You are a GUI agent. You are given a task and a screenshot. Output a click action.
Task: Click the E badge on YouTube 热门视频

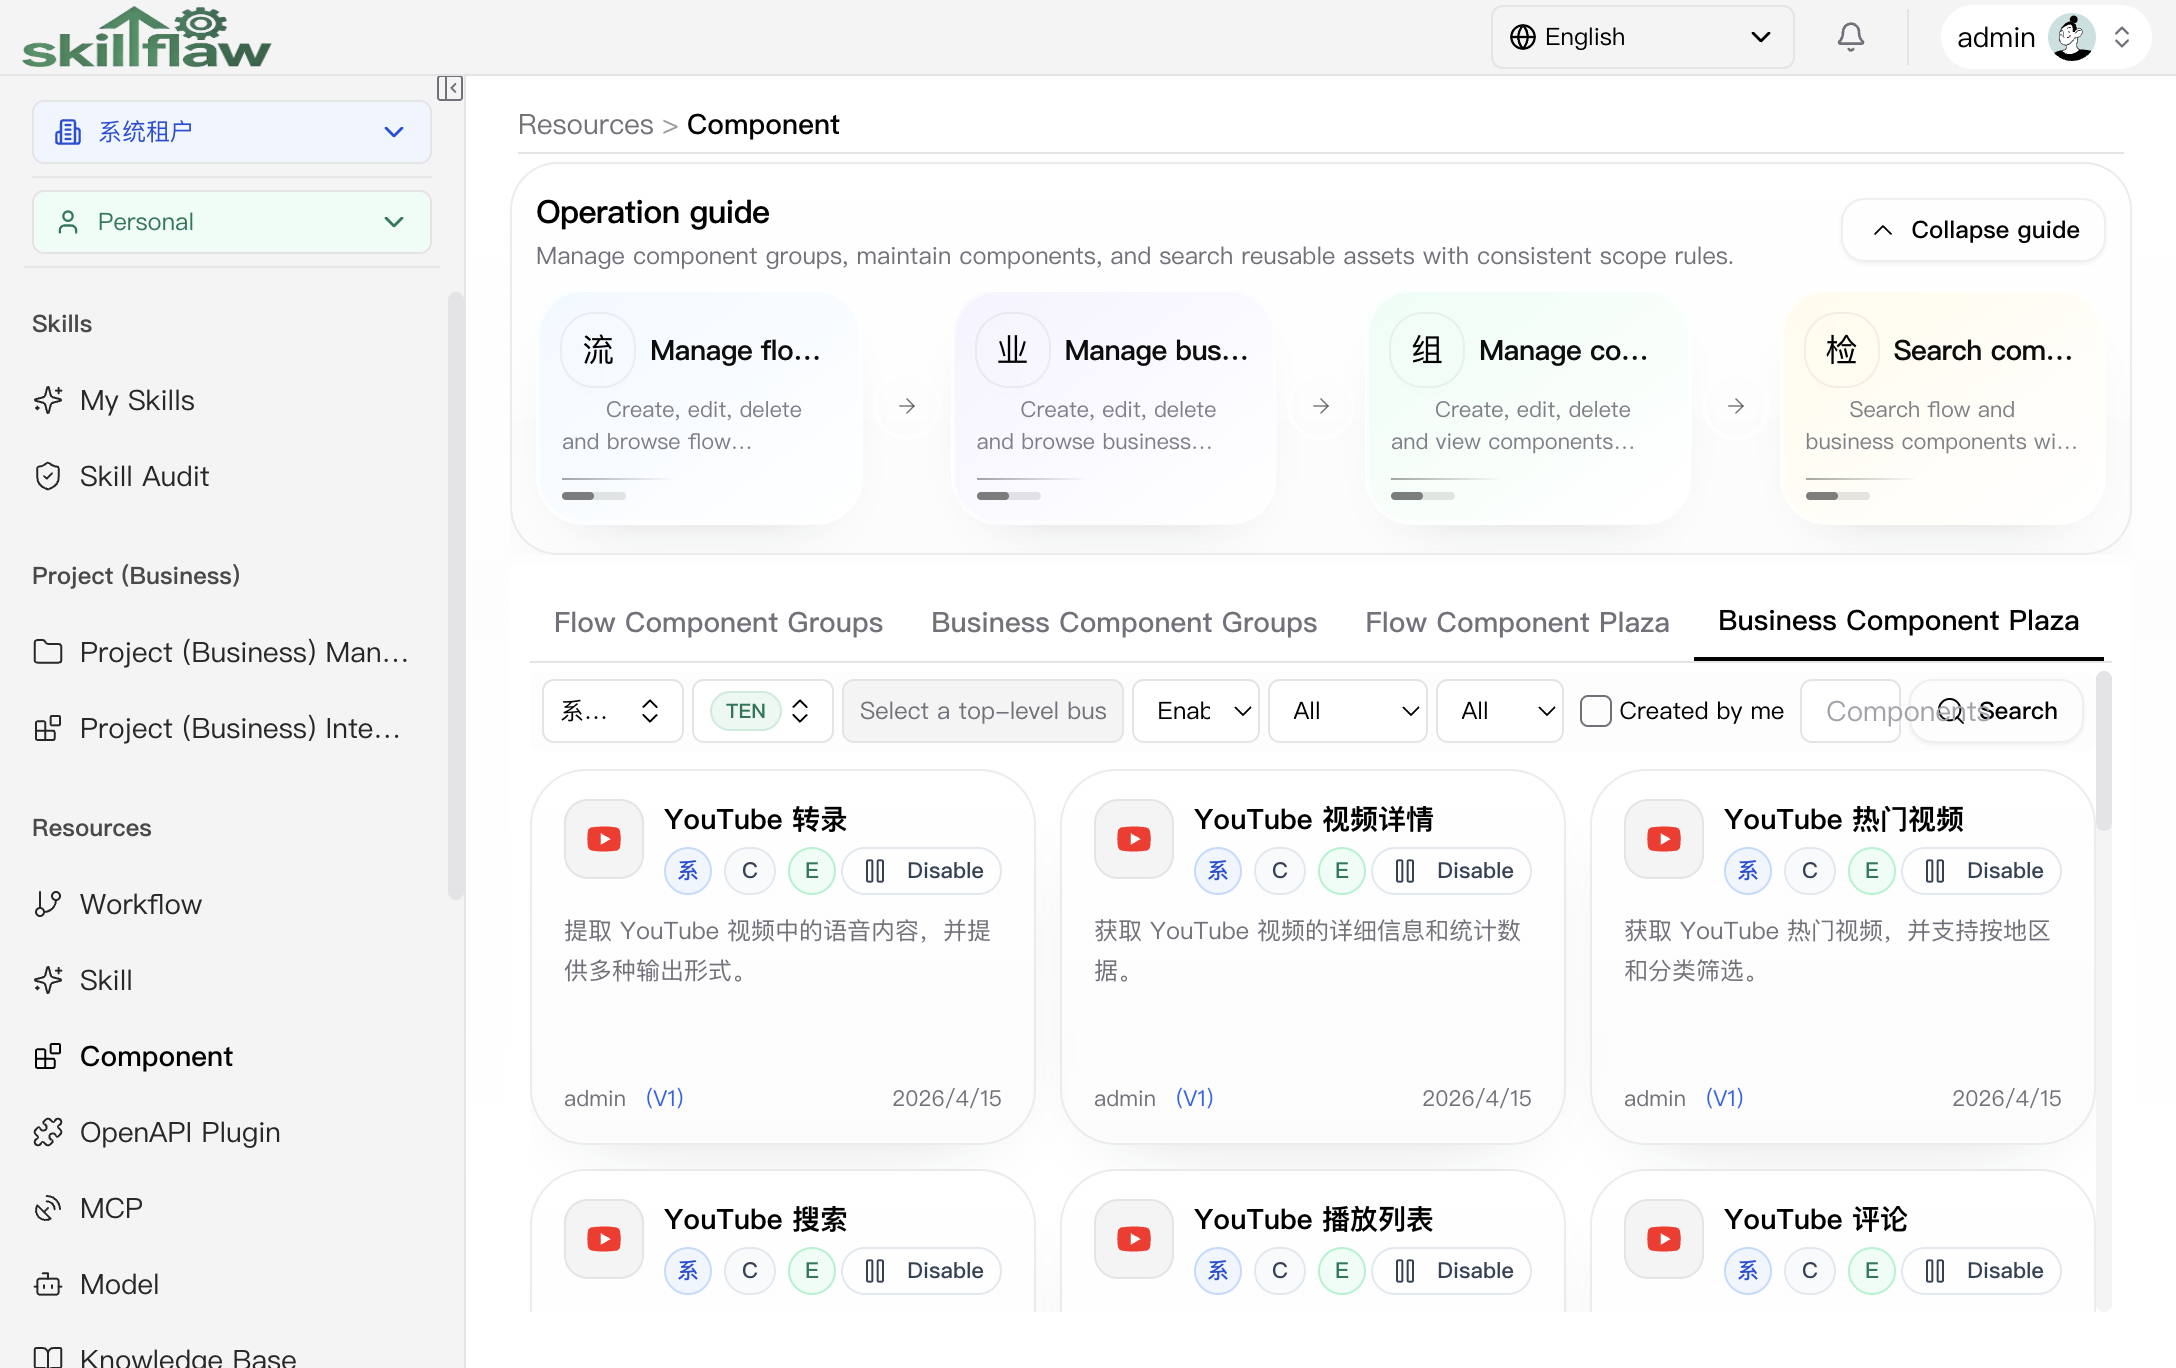pyautogui.click(x=1872, y=871)
